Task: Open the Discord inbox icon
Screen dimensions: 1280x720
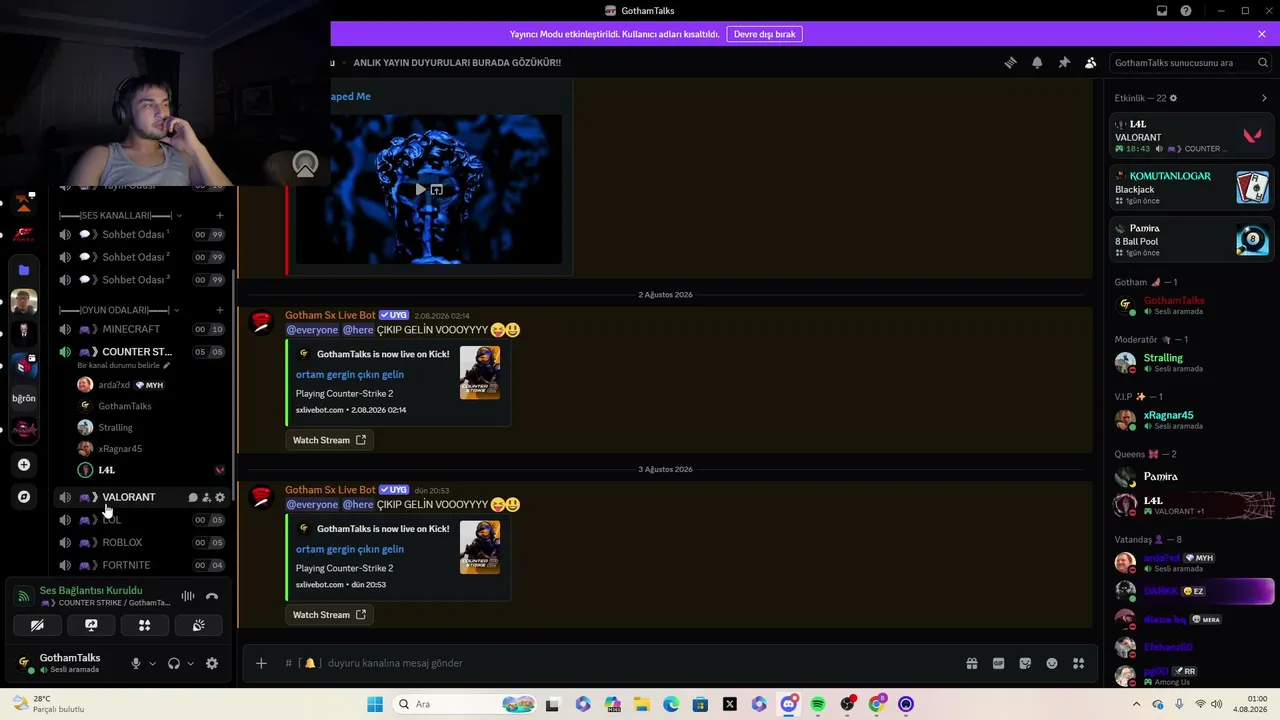Action: pos(1162,11)
